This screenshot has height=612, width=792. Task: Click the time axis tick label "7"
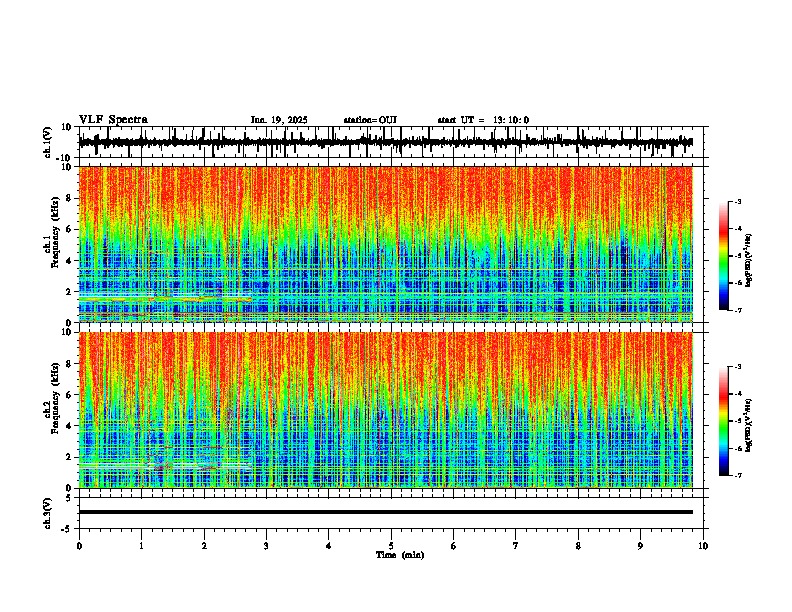click(x=516, y=546)
